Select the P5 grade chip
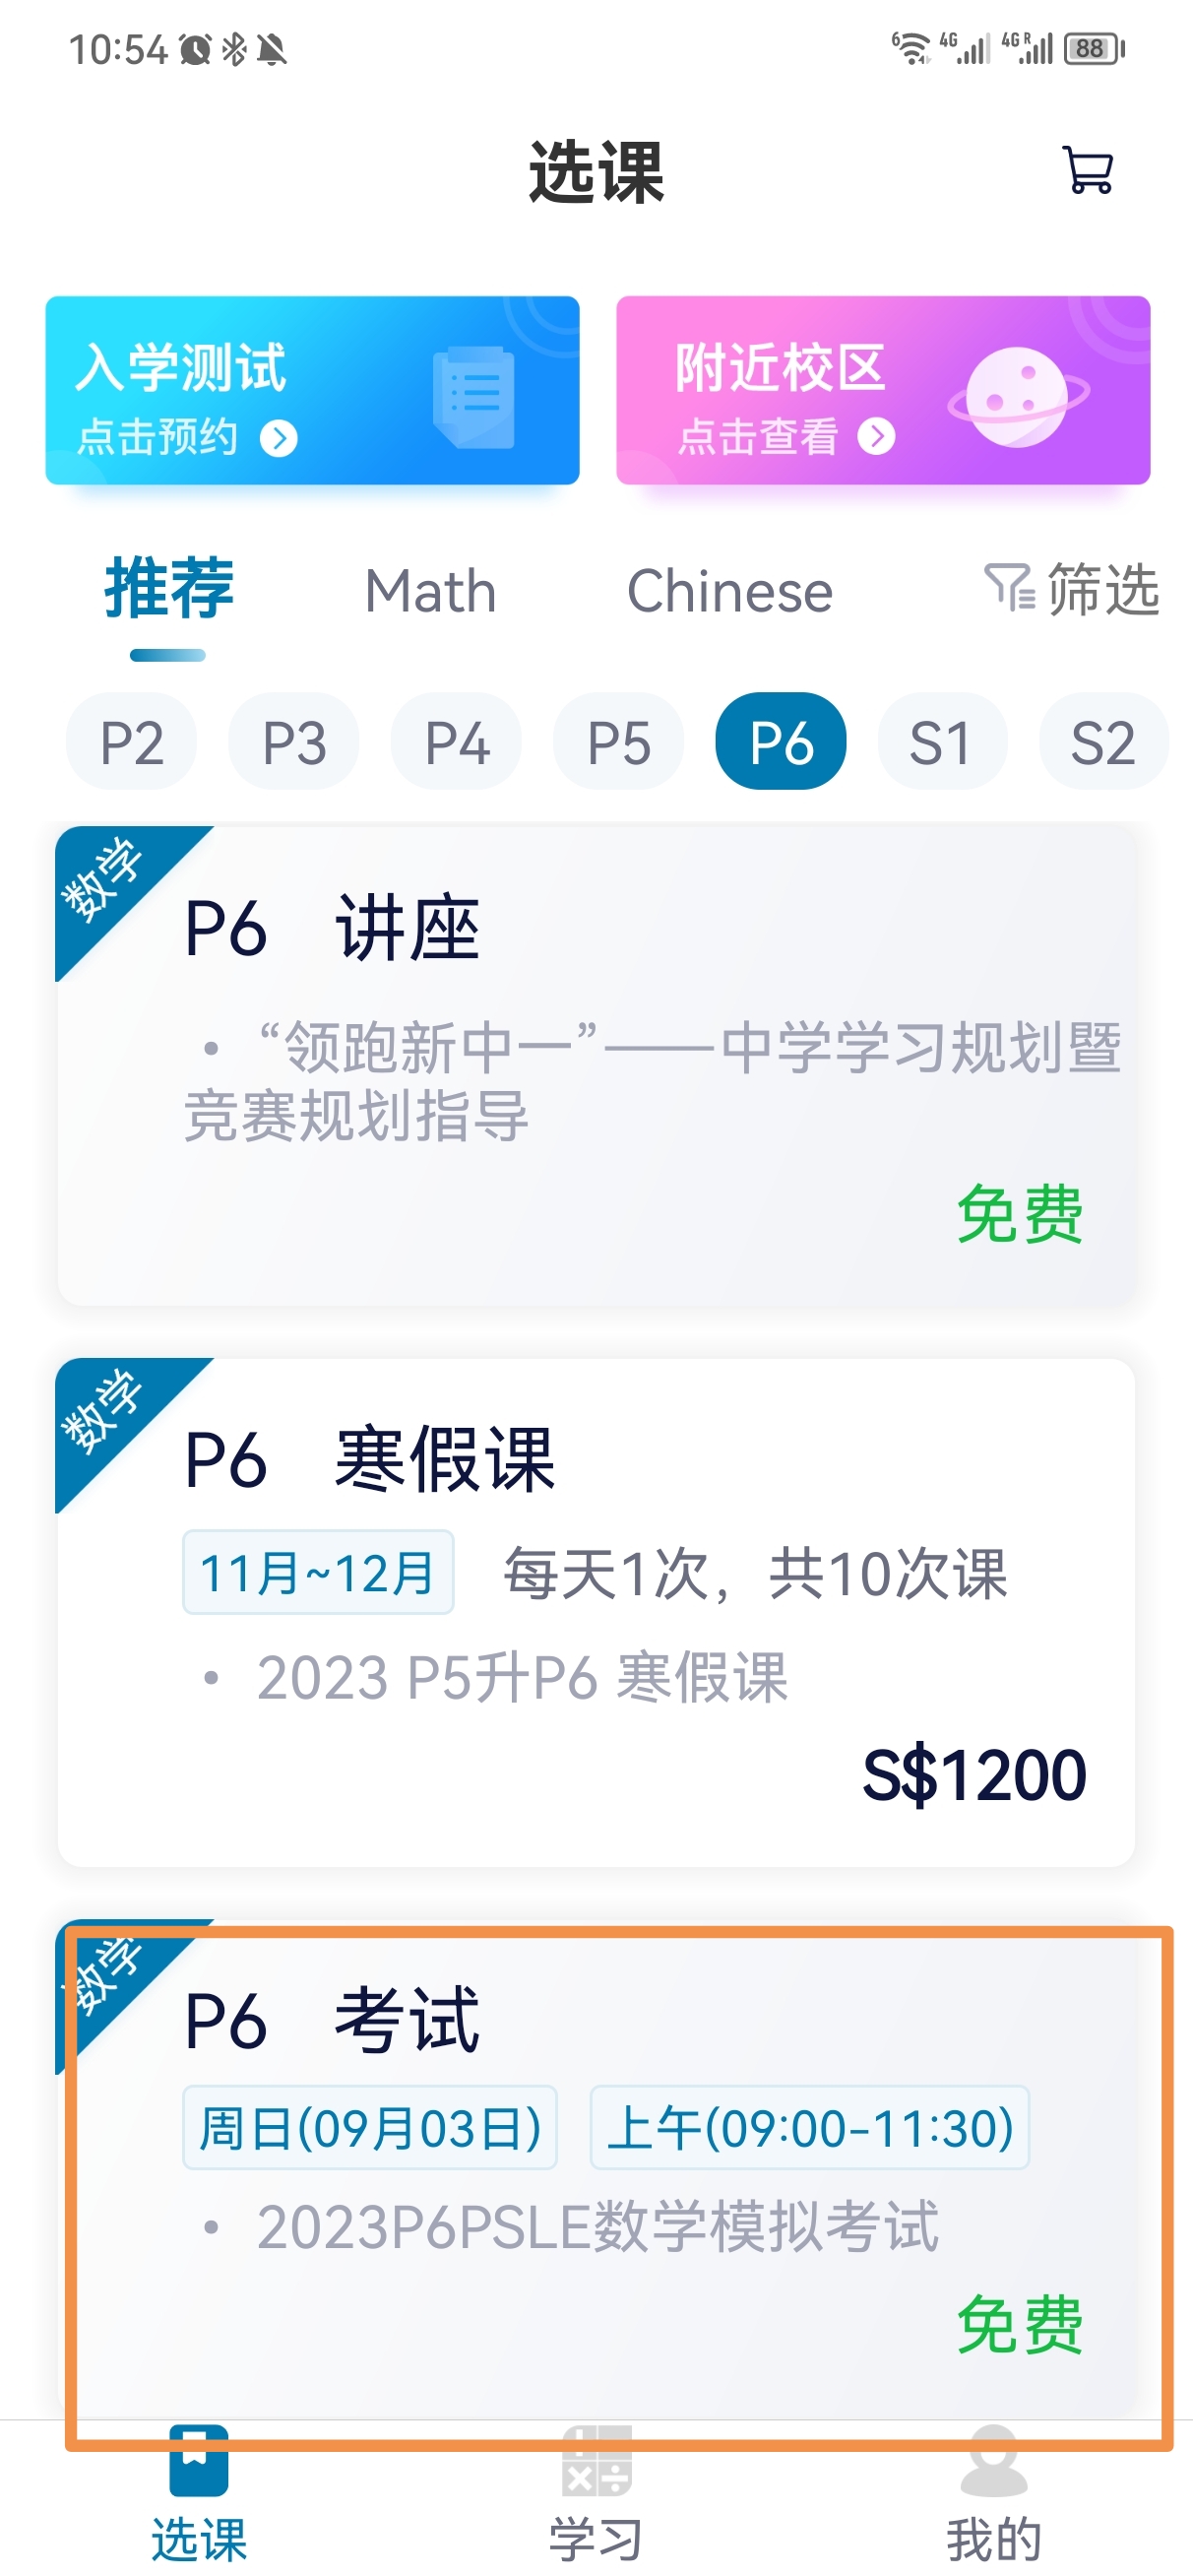The width and height of the screenshot is (1193, 2576). (x=618, y=741)
